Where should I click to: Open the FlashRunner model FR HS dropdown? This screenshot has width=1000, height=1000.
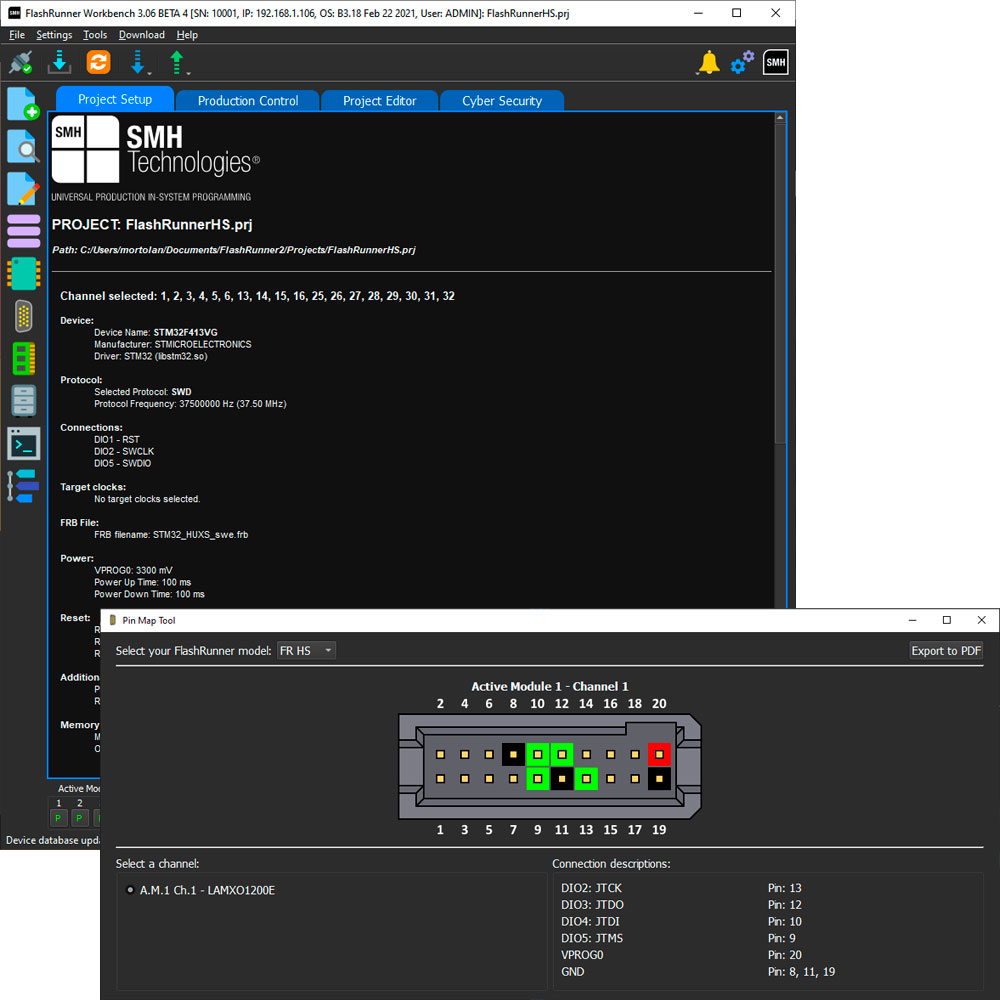click(x=307, y=651)
